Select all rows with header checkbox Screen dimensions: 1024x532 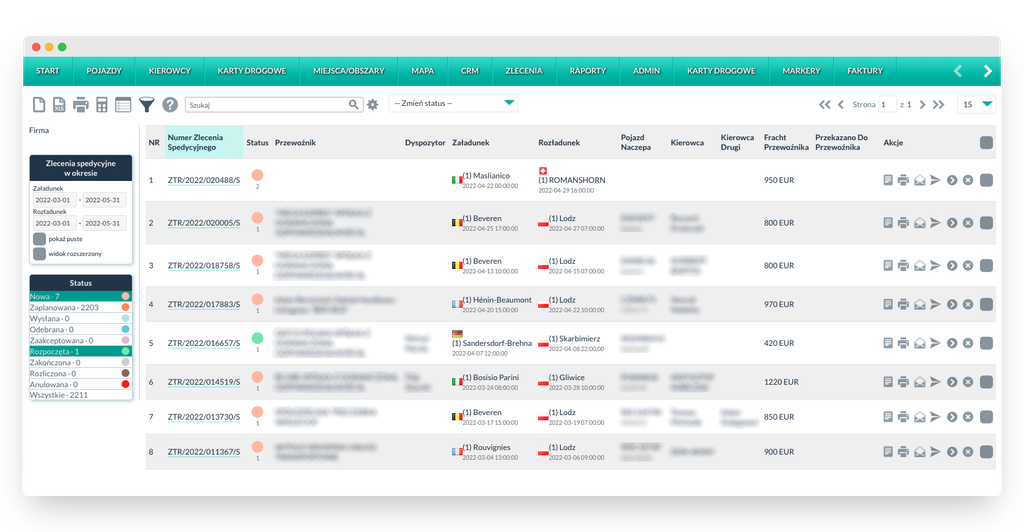(986, 142)
